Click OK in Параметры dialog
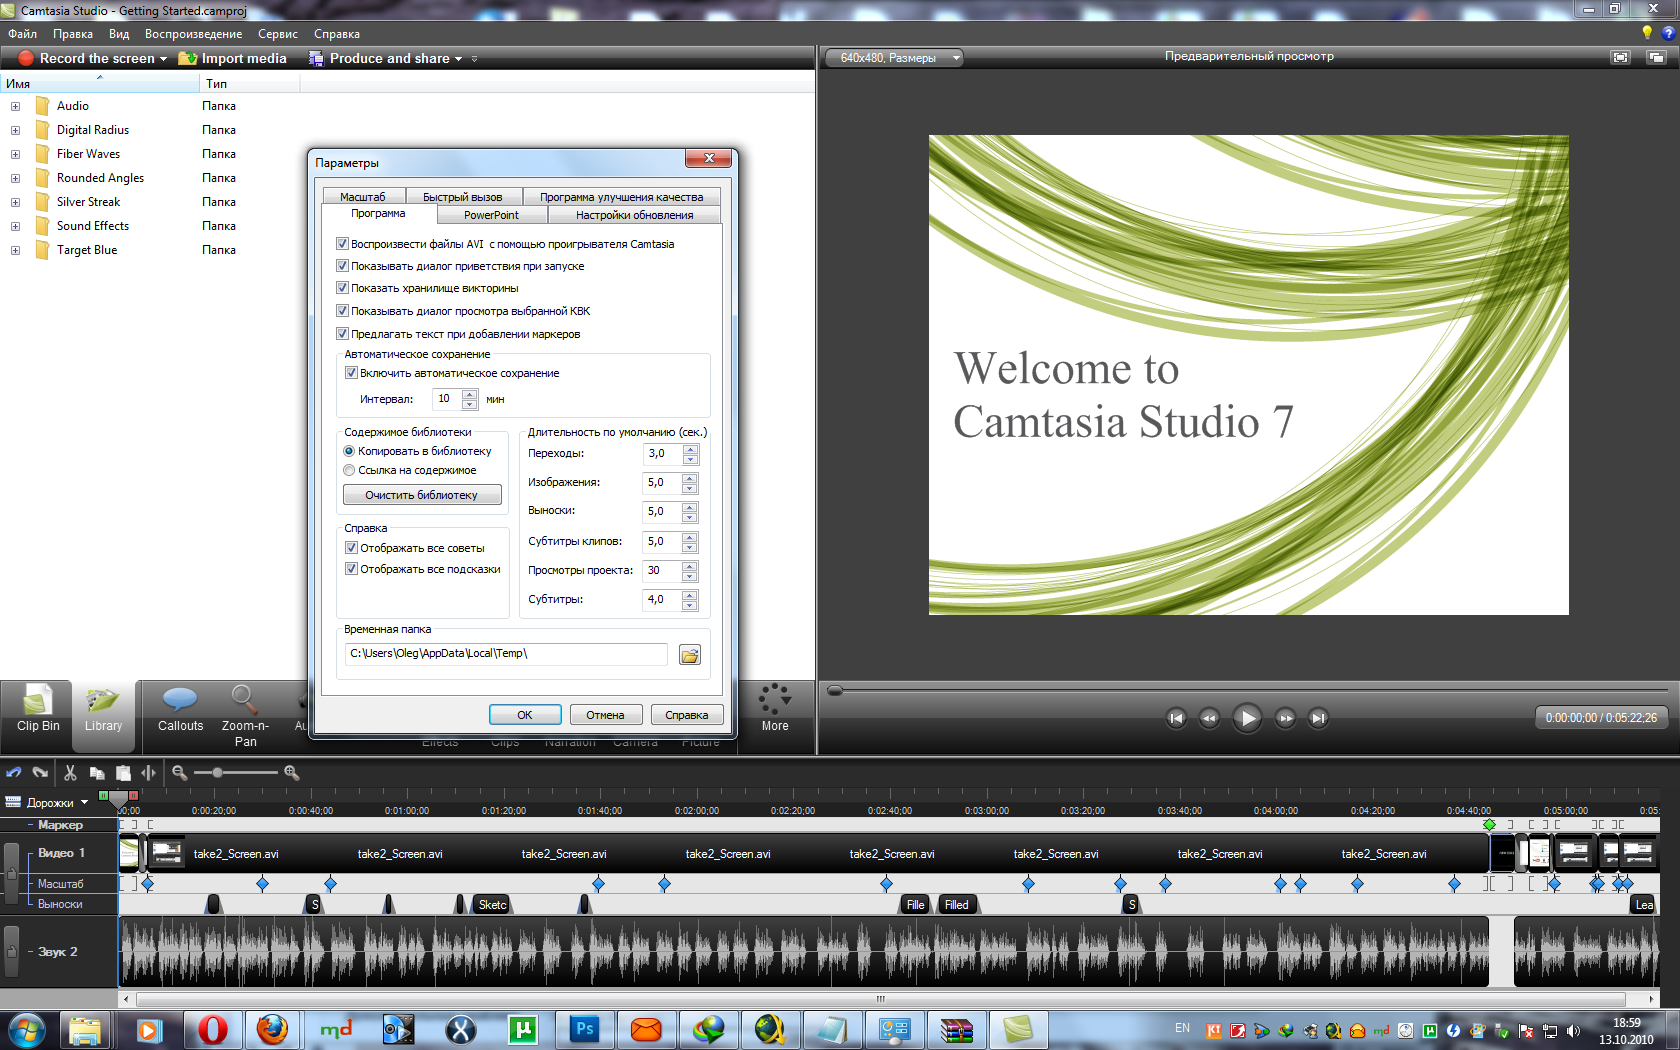Viewport: 1680px width, 1050px height. point(524,715)
